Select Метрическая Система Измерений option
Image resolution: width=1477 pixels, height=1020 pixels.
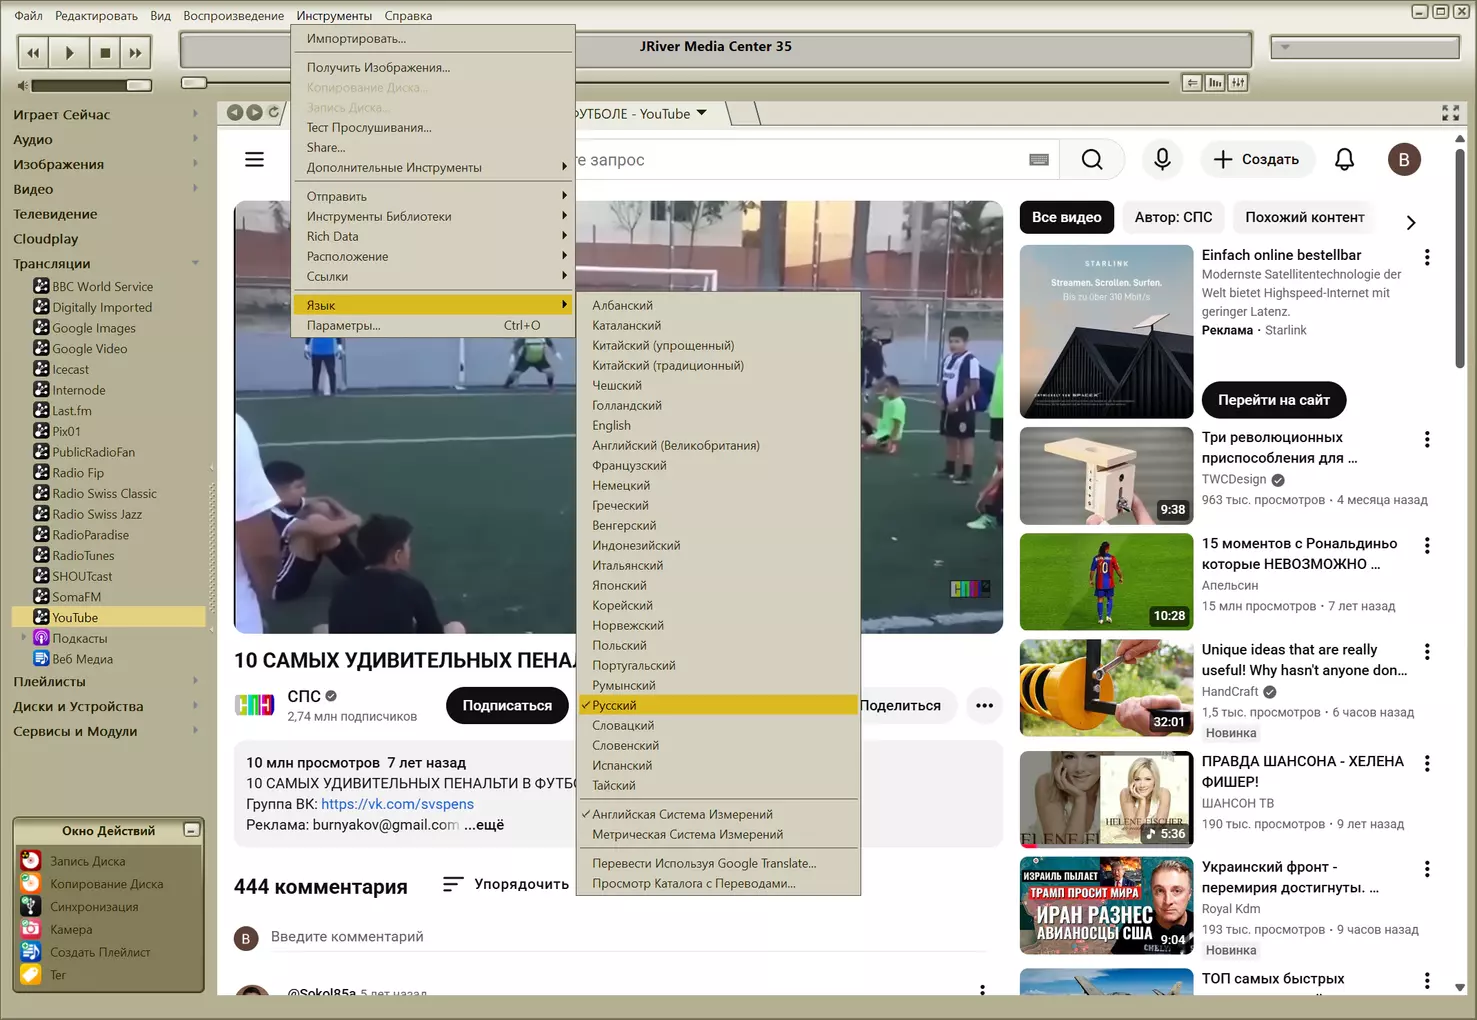point(687,834)
